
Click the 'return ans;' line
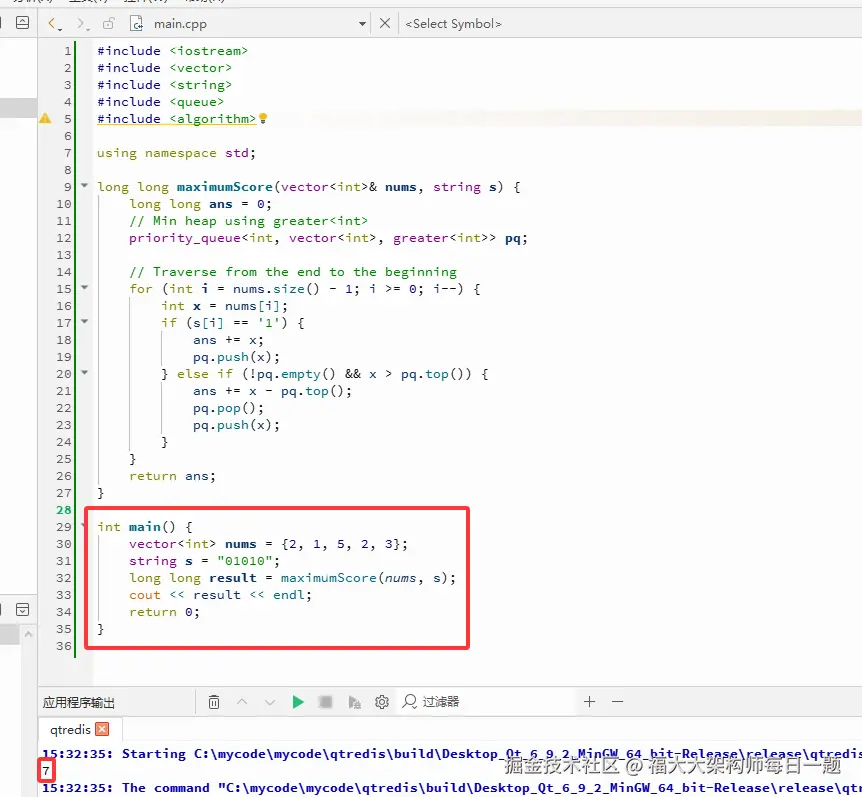pos(173,476)
